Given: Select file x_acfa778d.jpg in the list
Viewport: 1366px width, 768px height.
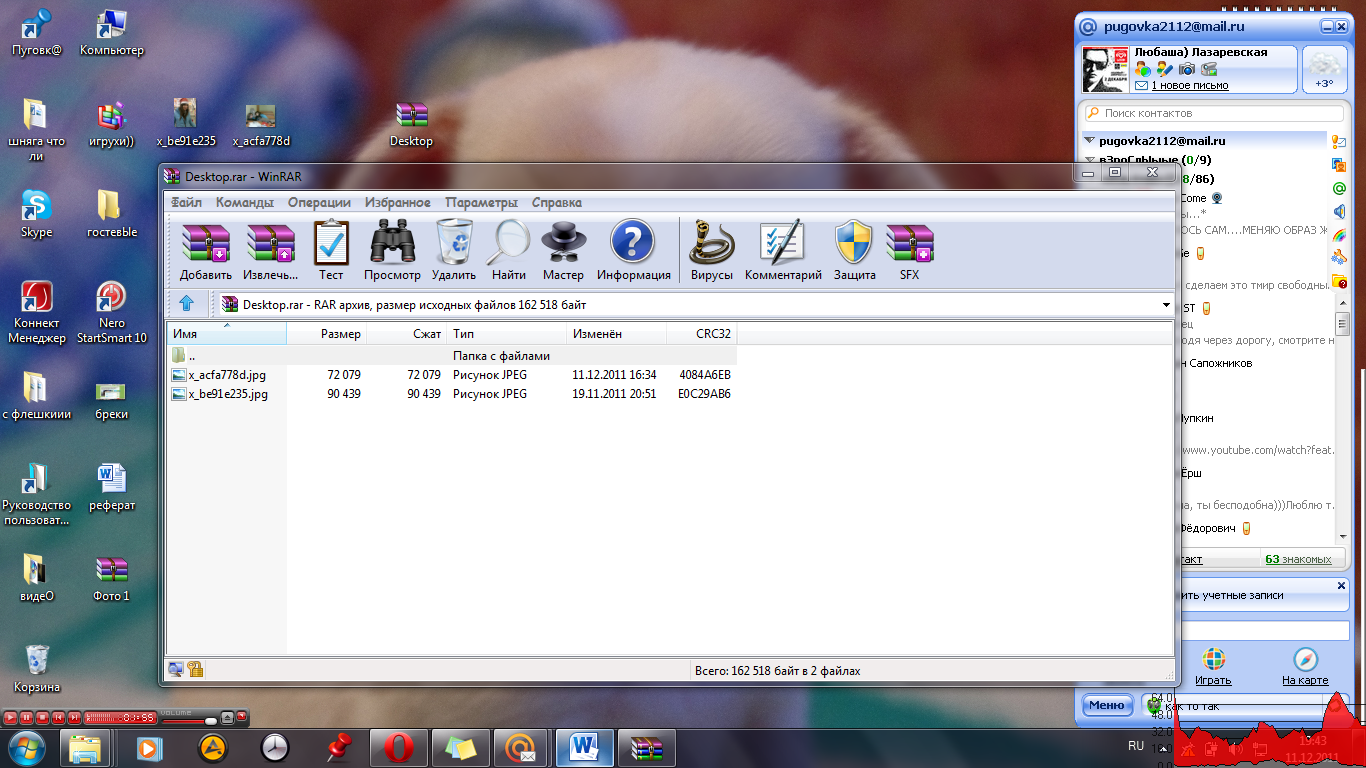Looking at the screenshot, I should [x=453, y=375].
